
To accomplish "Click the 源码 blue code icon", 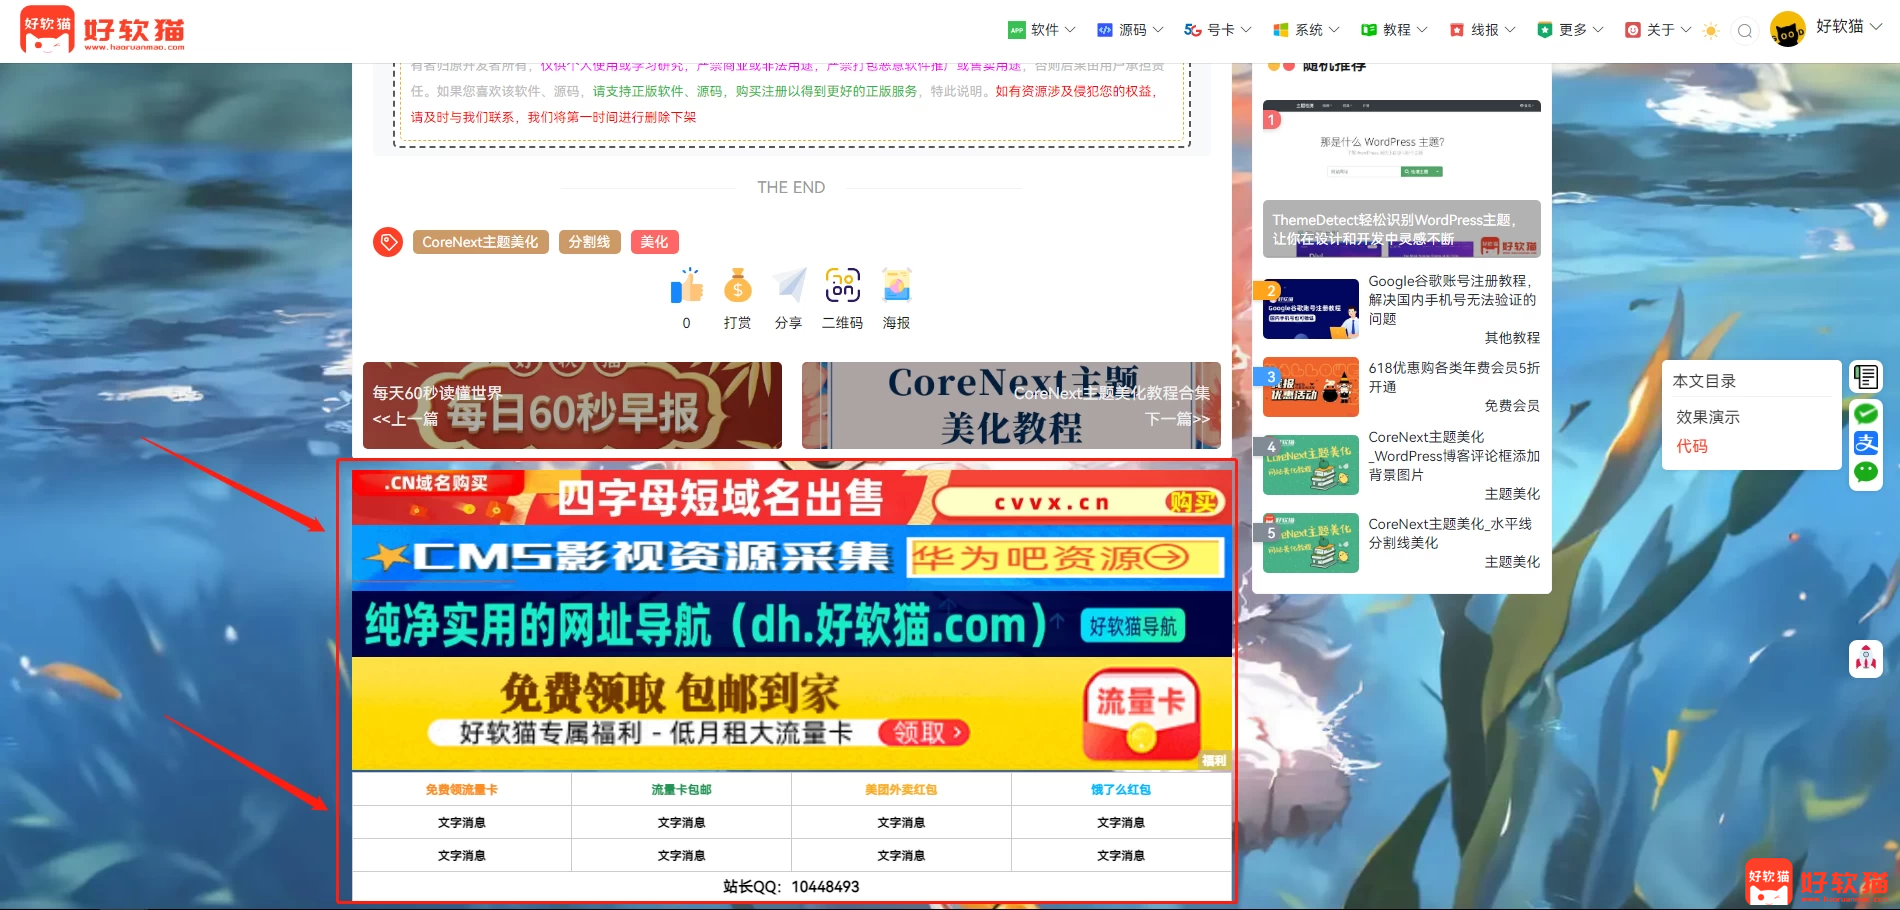I will (1104, 30).
